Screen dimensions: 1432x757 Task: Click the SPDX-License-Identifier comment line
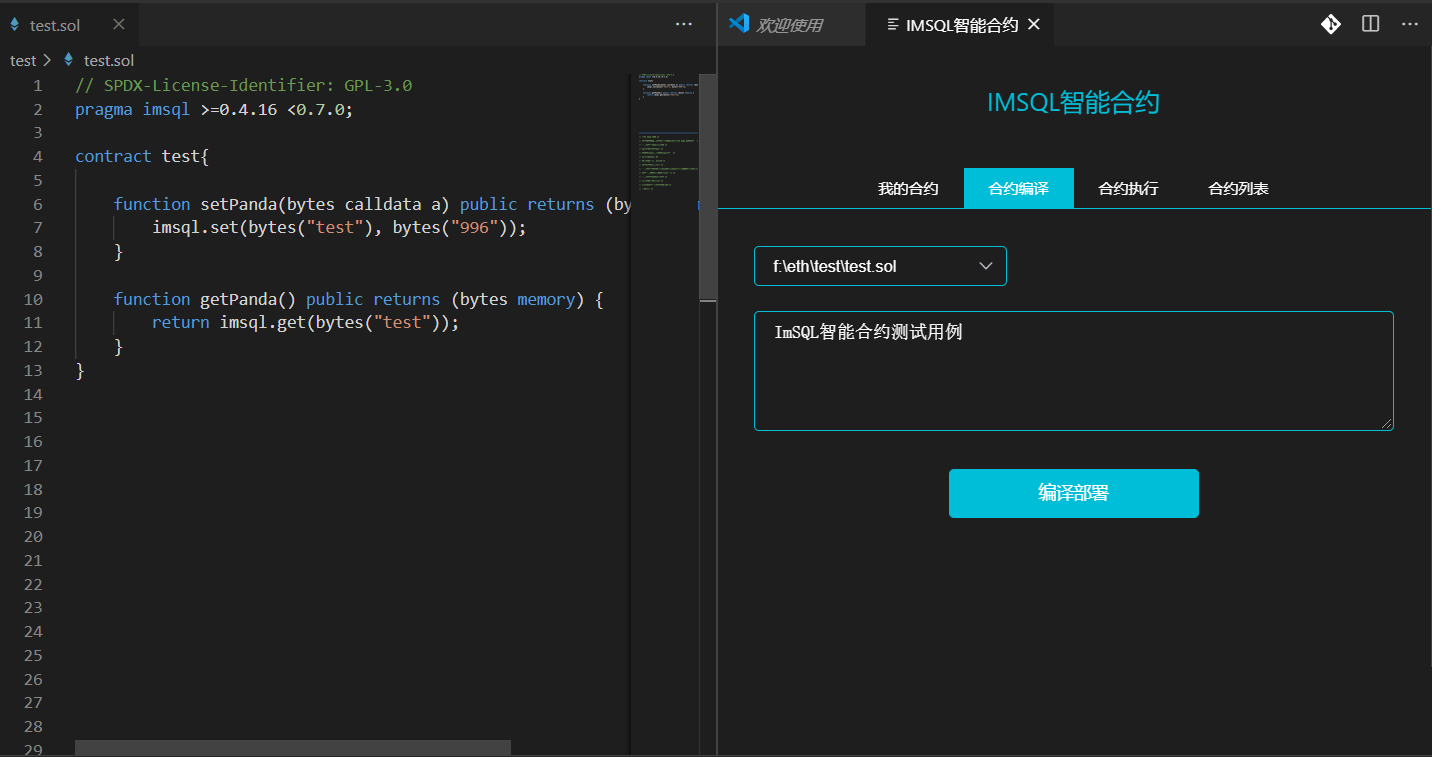(x=243, y=85)
